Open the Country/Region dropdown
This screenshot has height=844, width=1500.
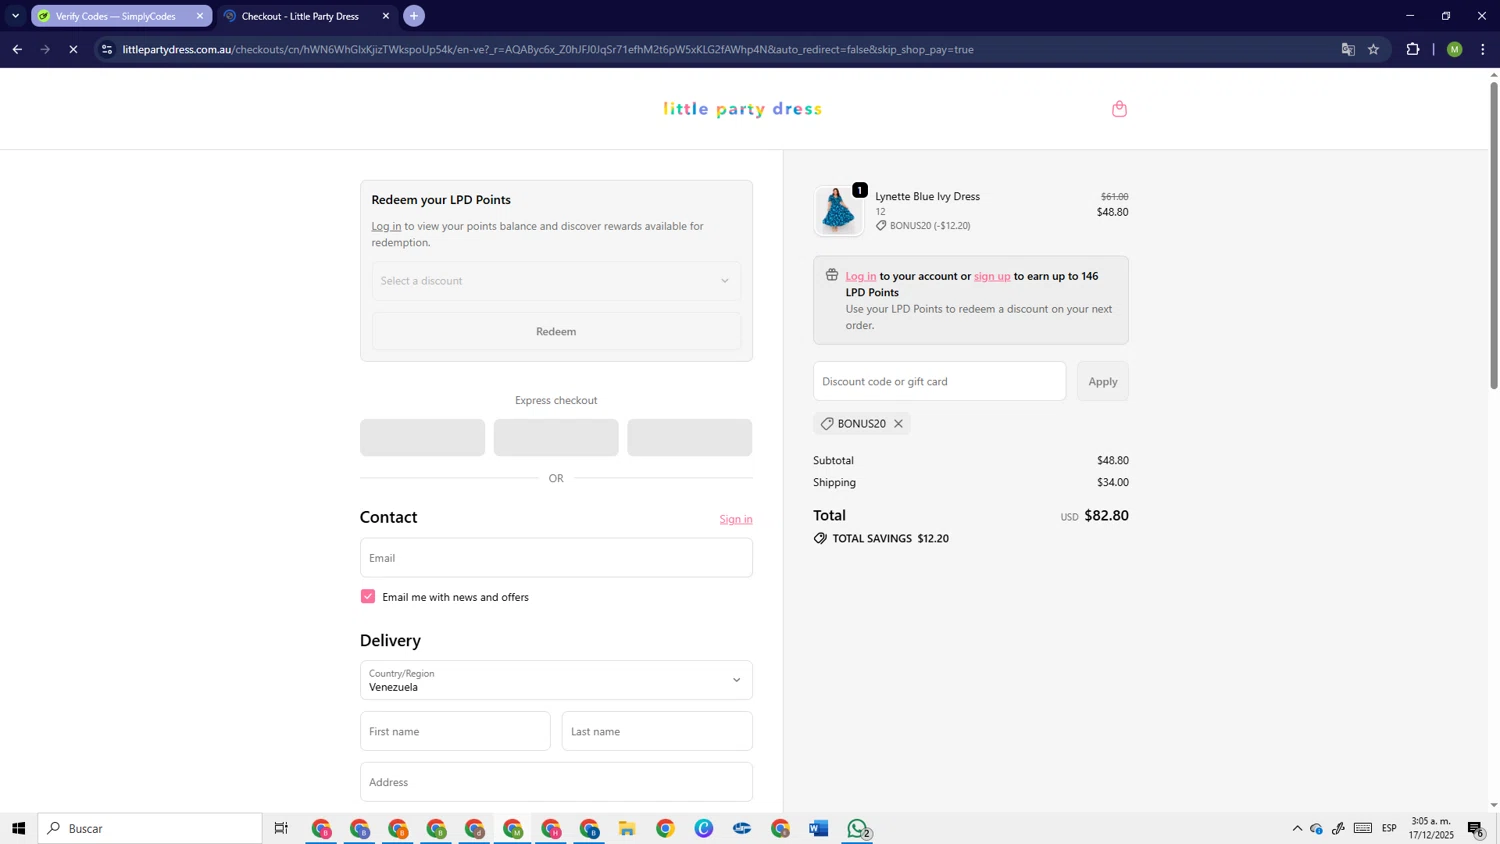556,680
